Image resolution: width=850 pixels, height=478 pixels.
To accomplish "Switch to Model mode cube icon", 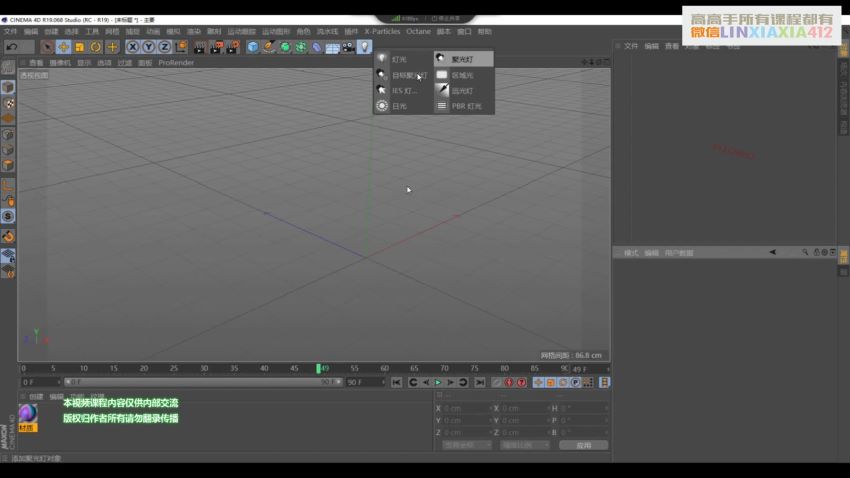I will tap(8, 87).
